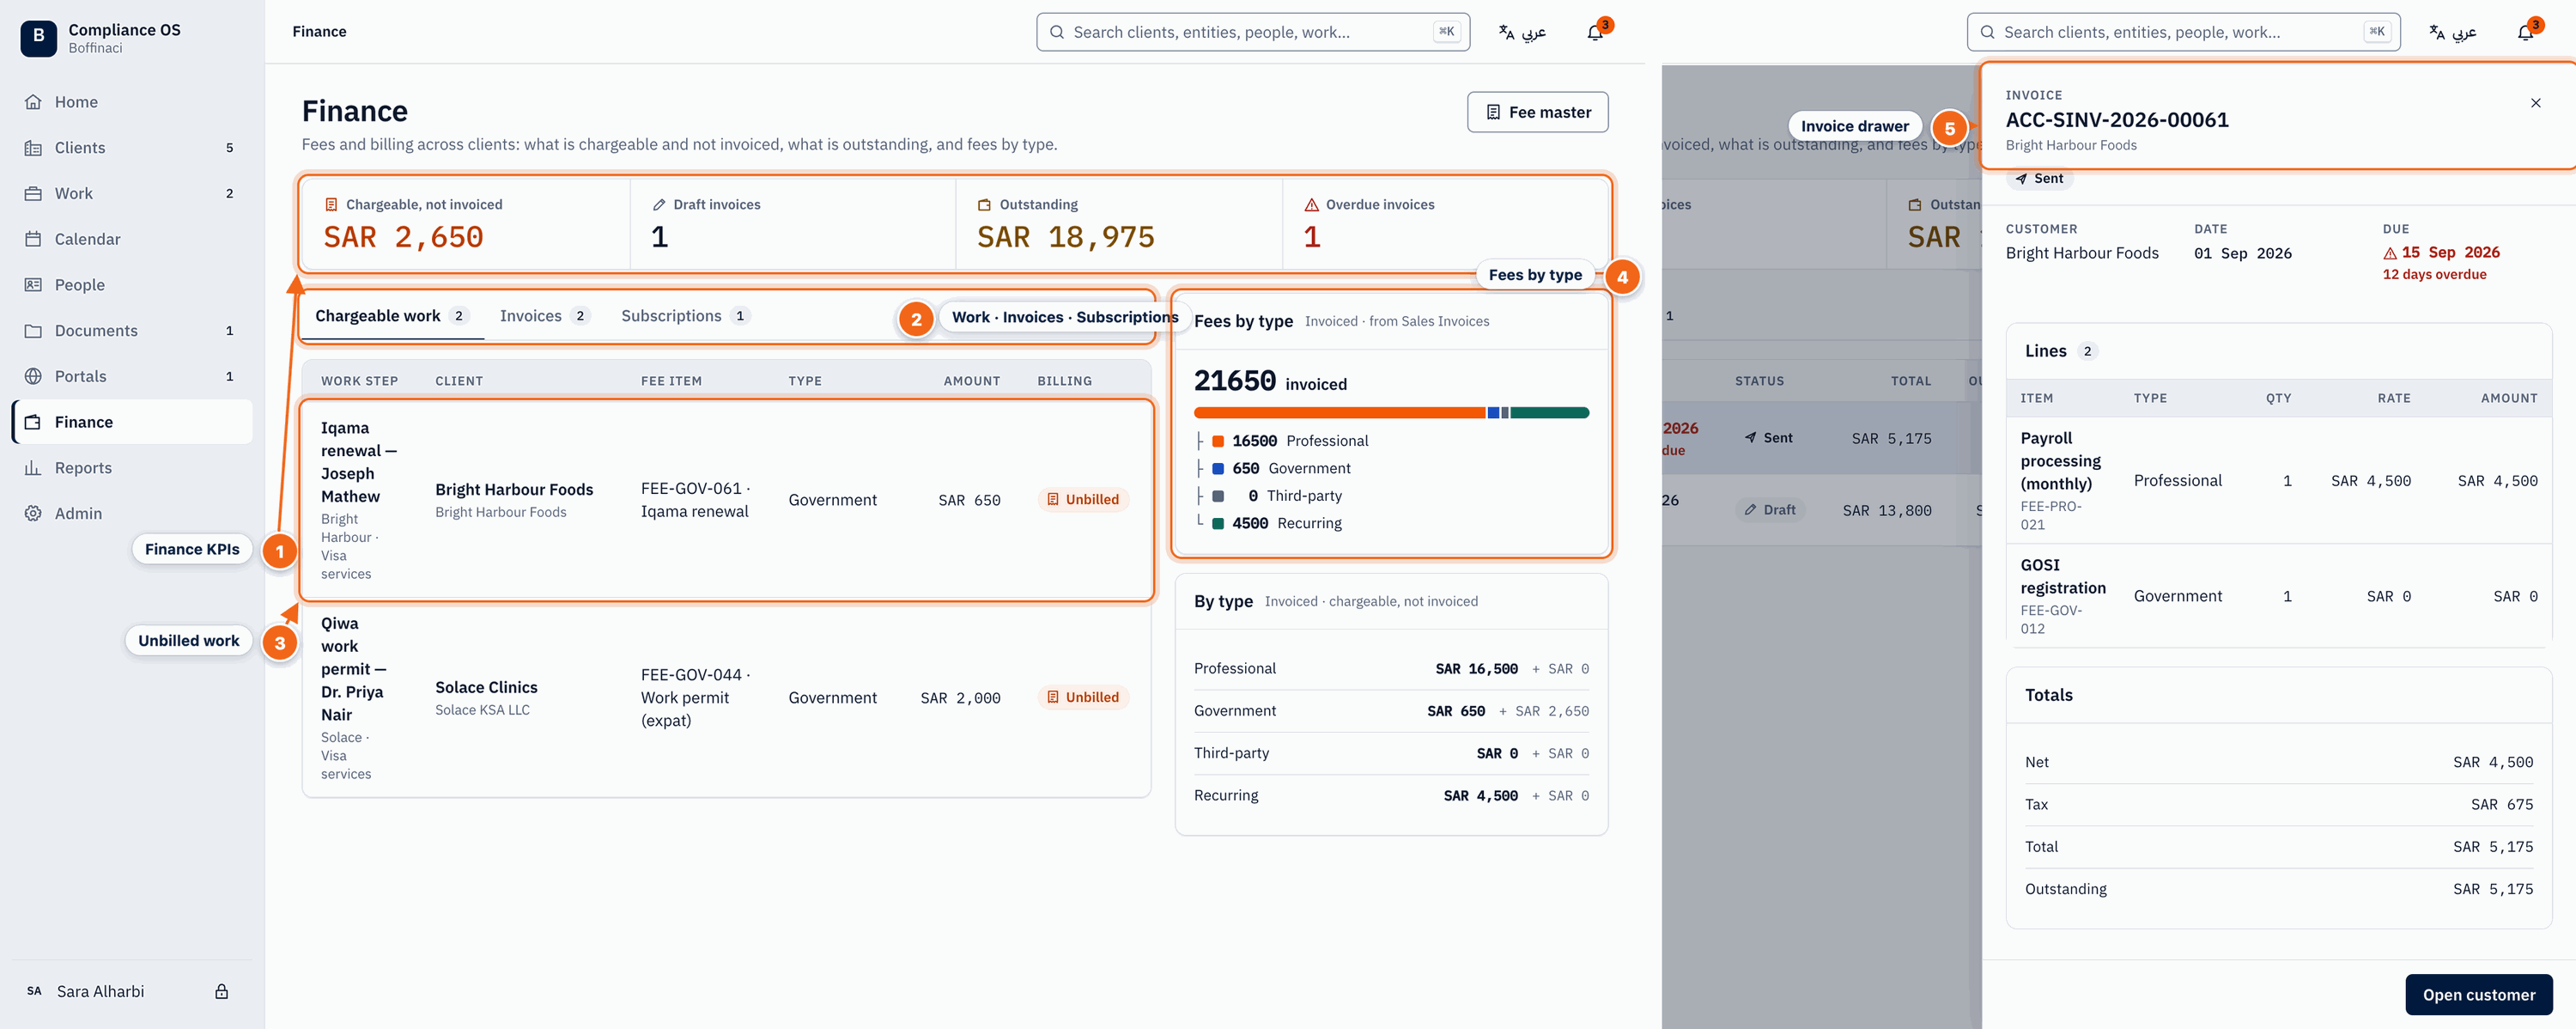Focus the search field in the Finance window

(x=1252, y=32)
